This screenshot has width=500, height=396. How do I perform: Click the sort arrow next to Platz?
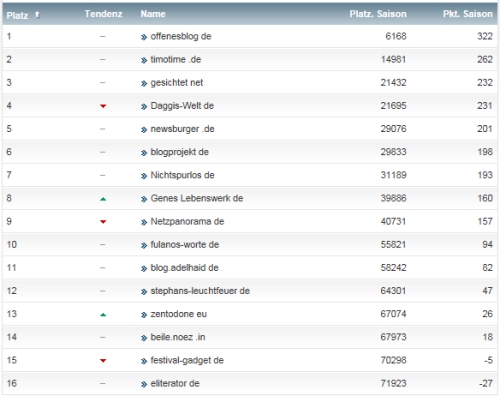click(37, 15)
